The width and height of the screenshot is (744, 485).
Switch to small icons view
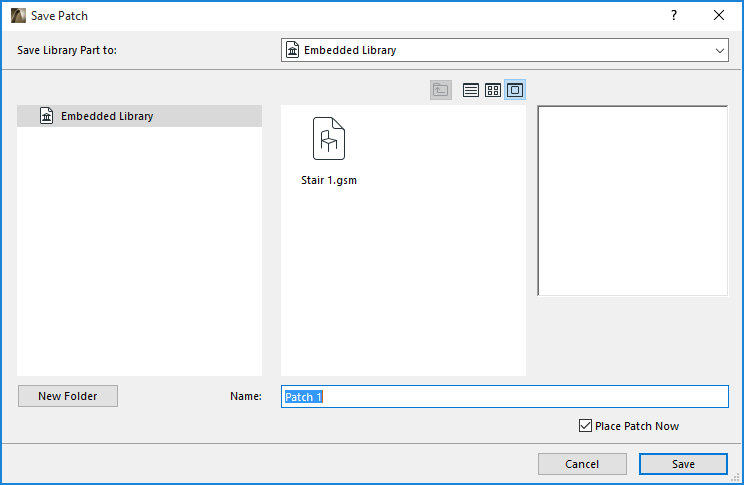coord(493,90)
